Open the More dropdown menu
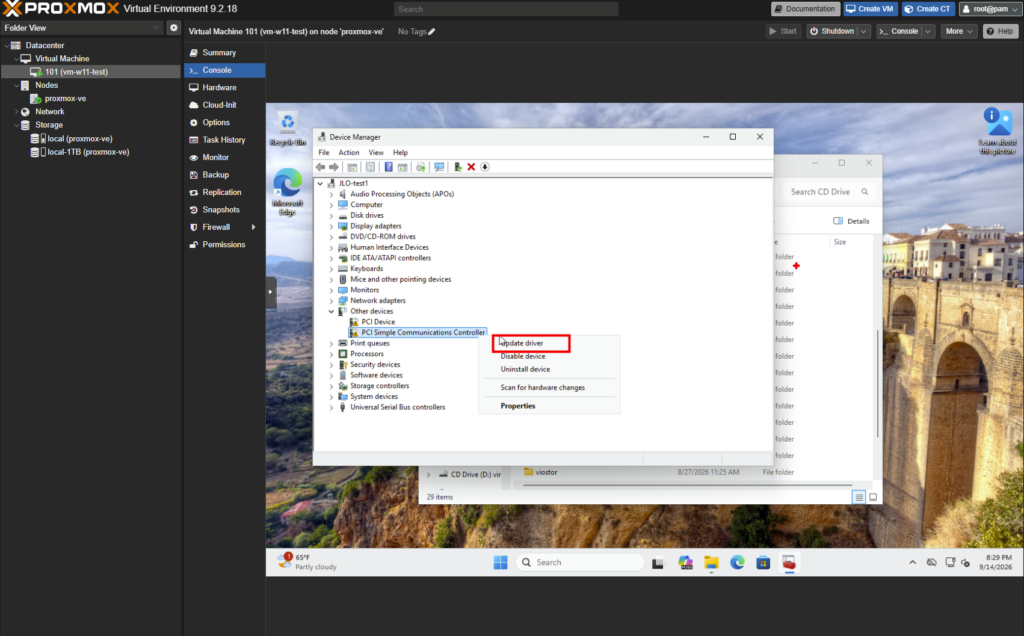 pos(959,31)
